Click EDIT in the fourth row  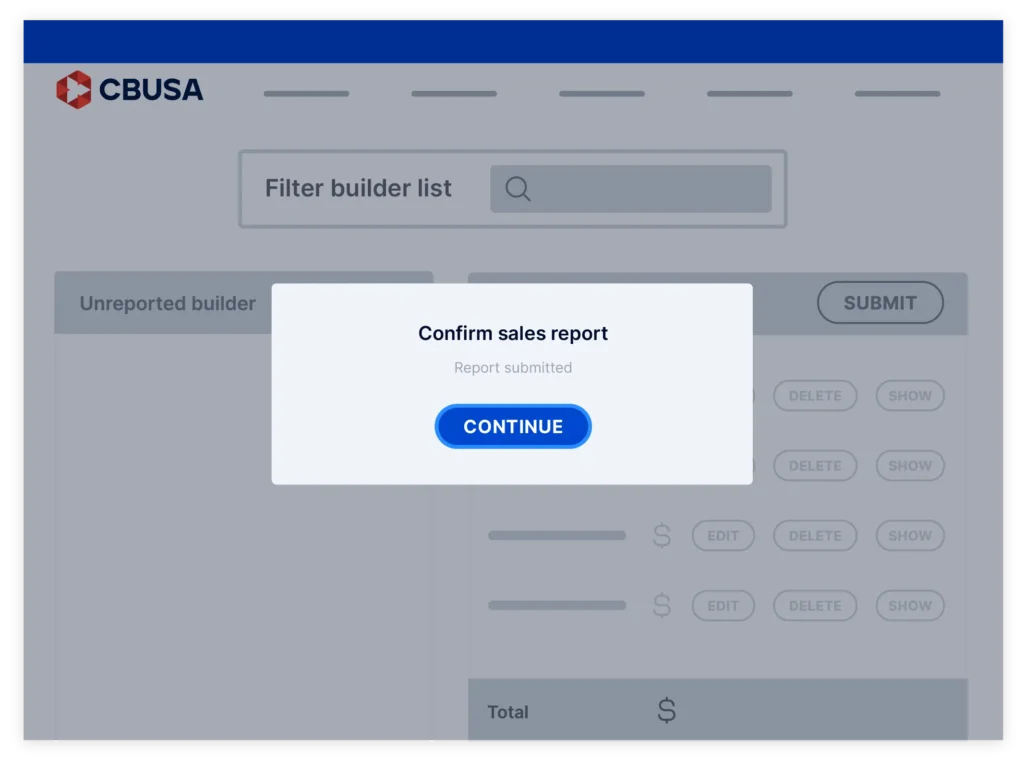(723, 606)
